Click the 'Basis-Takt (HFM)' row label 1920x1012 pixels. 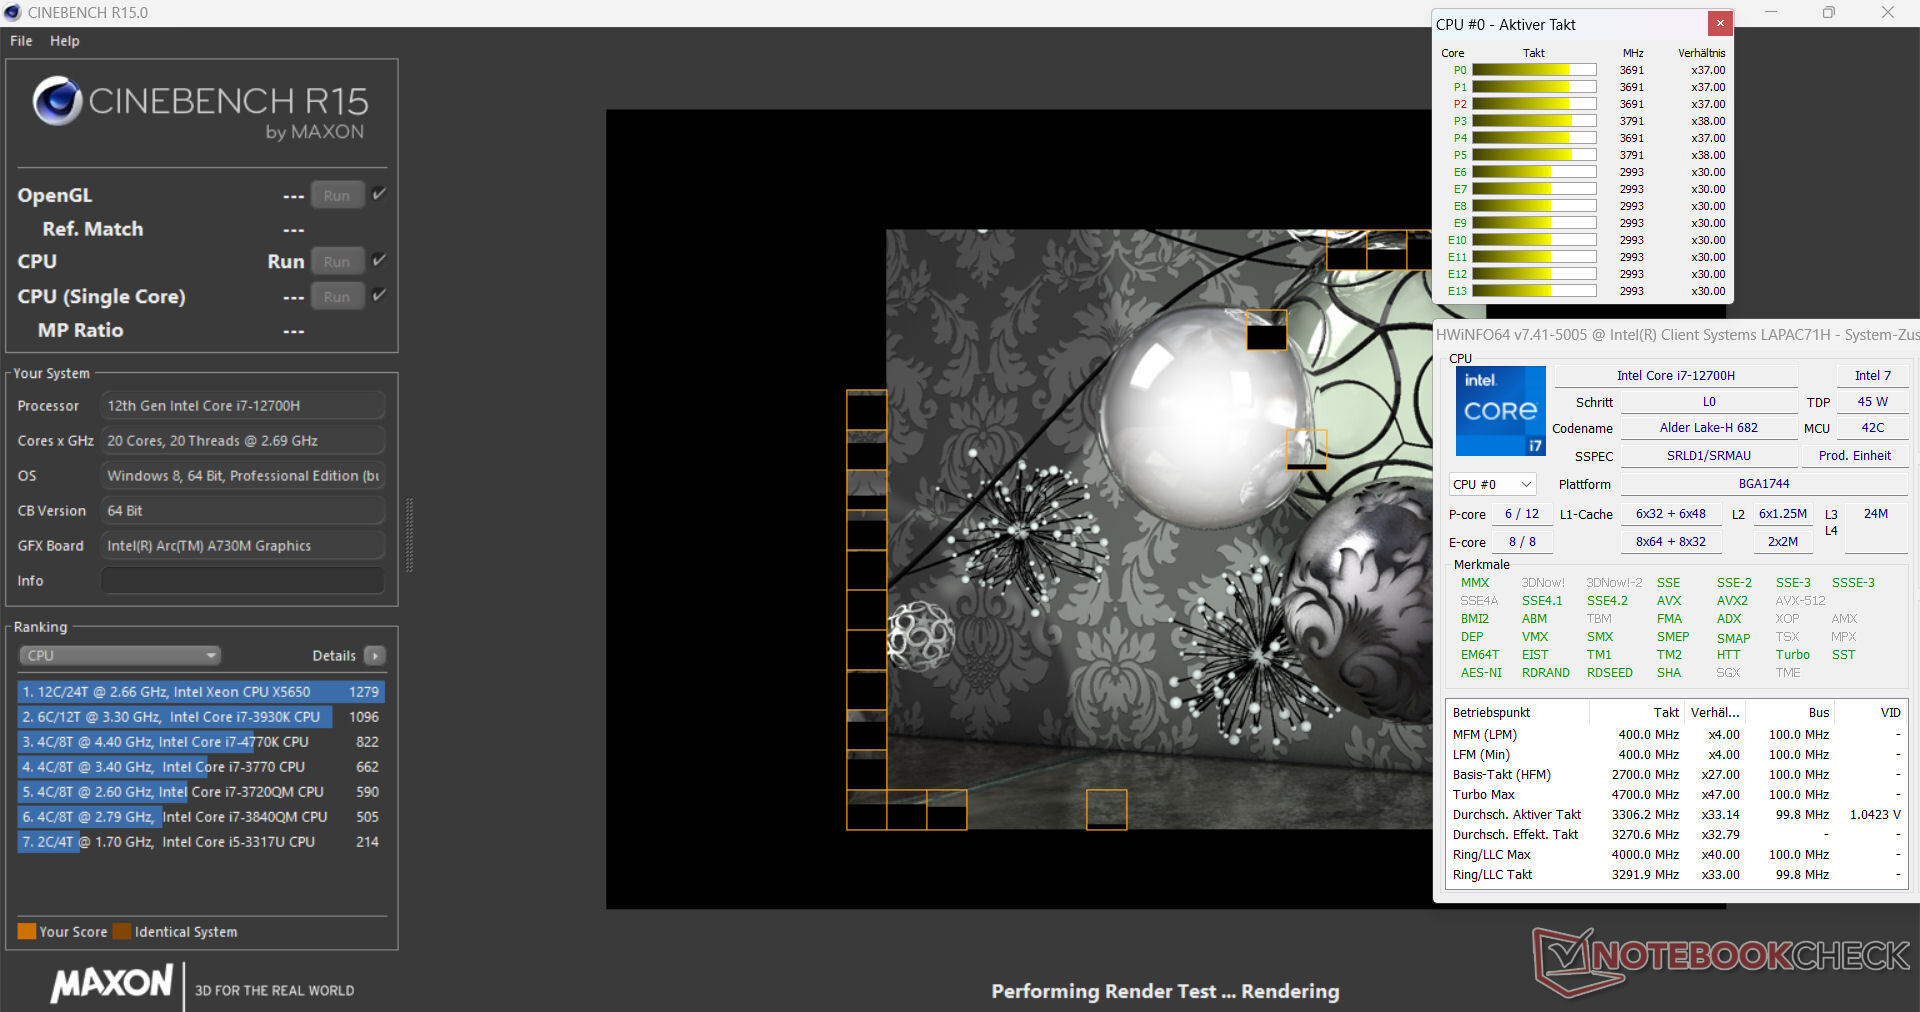click(x=1501, y=775)
